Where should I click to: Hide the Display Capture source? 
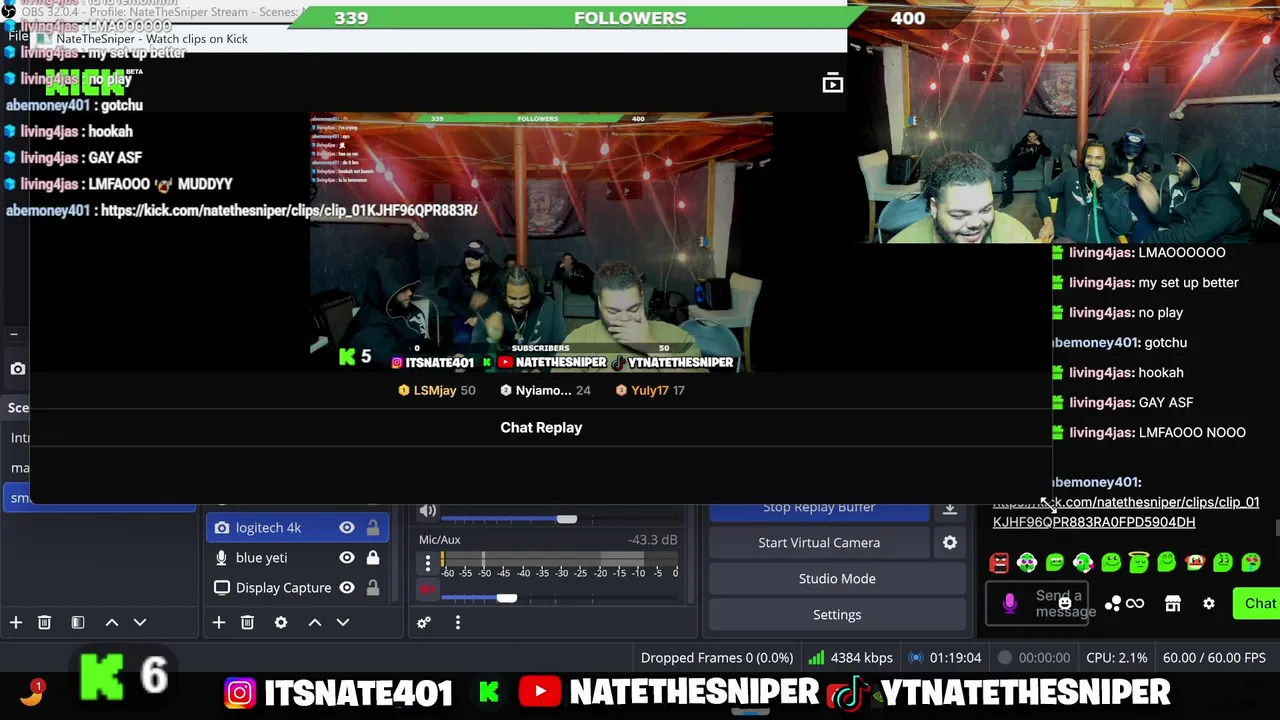pyautogui.click(x=347, y=587)
